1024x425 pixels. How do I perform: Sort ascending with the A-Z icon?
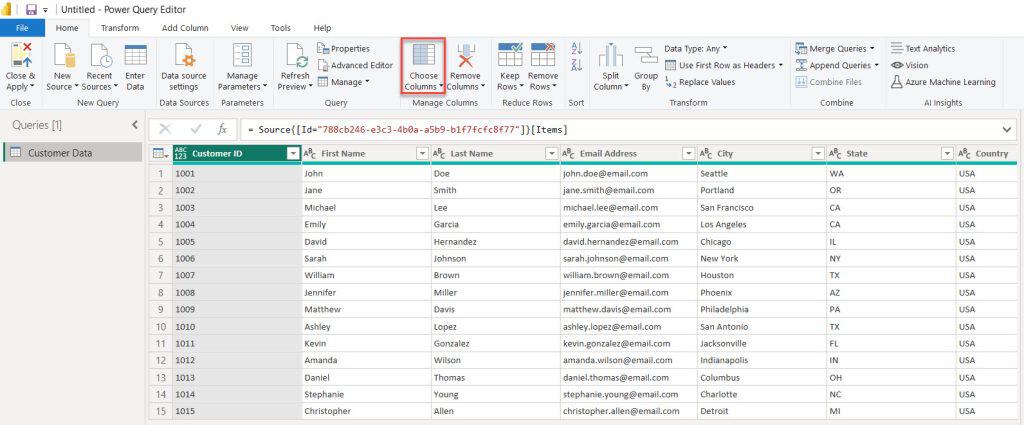pyautogui.click(x=577, y=48)
